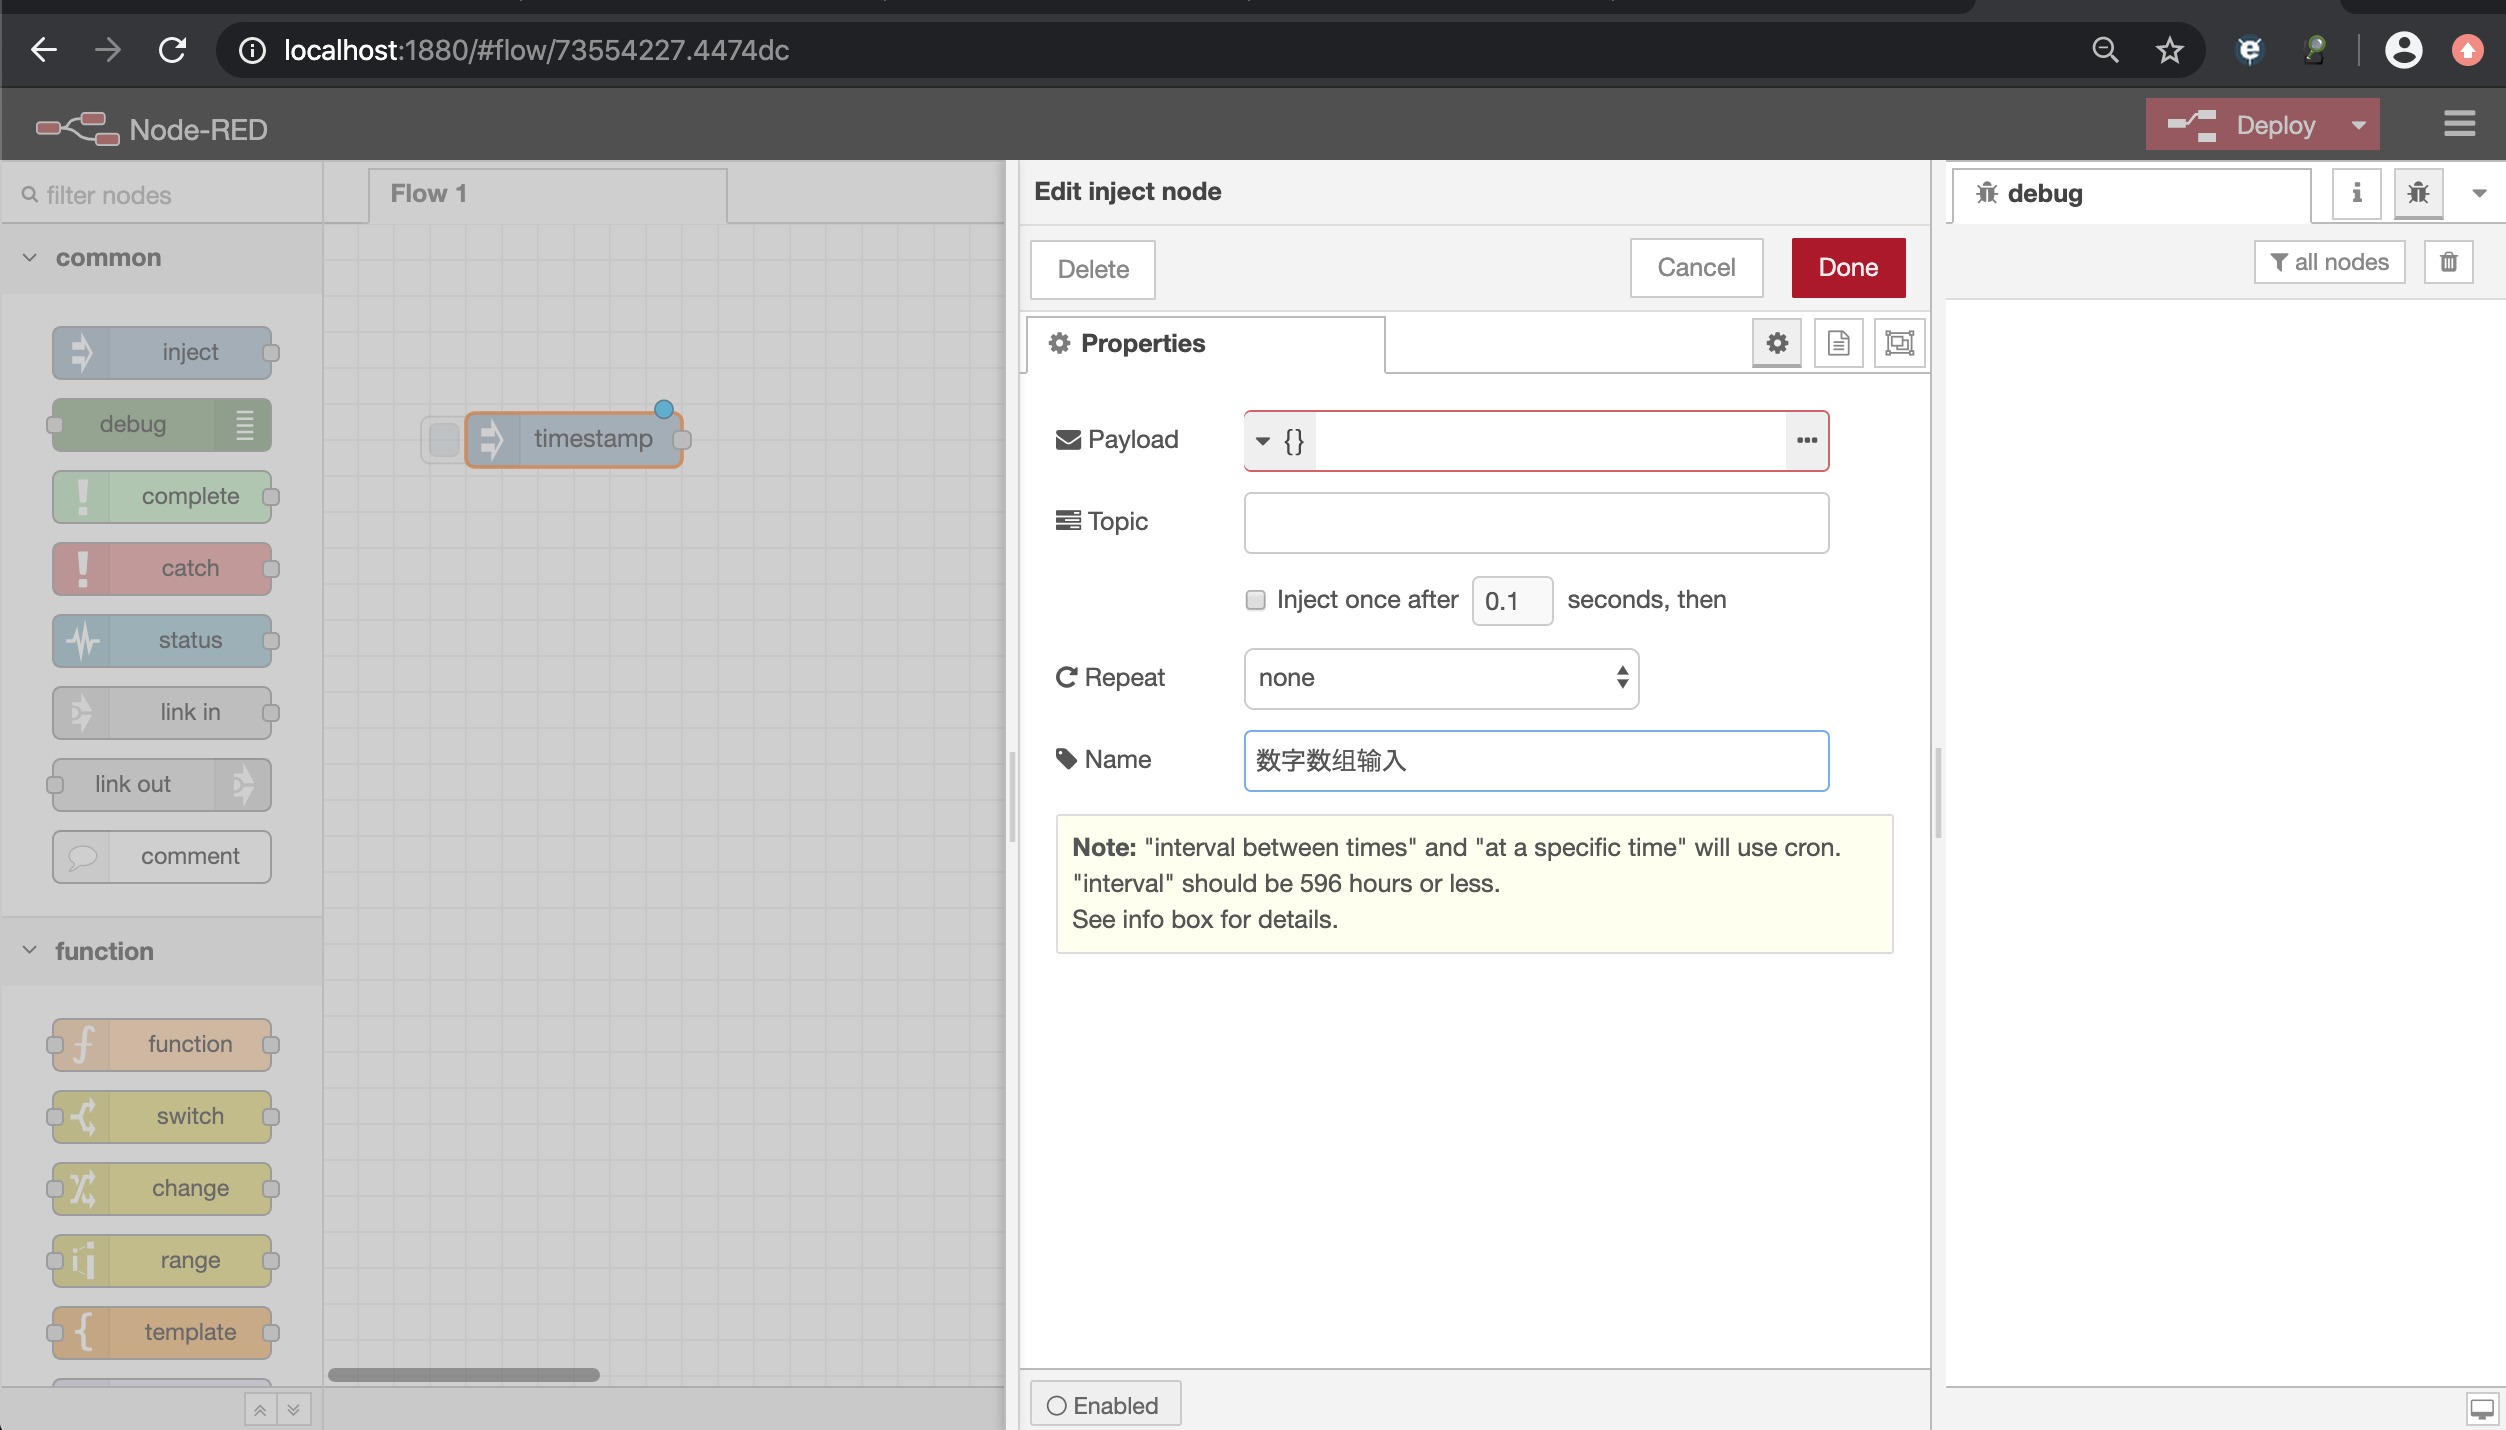Viewport: 2506px width, 1430px height.
Task: Open the debug bug sidebar tab
Action: click(x=2419, y=193)
